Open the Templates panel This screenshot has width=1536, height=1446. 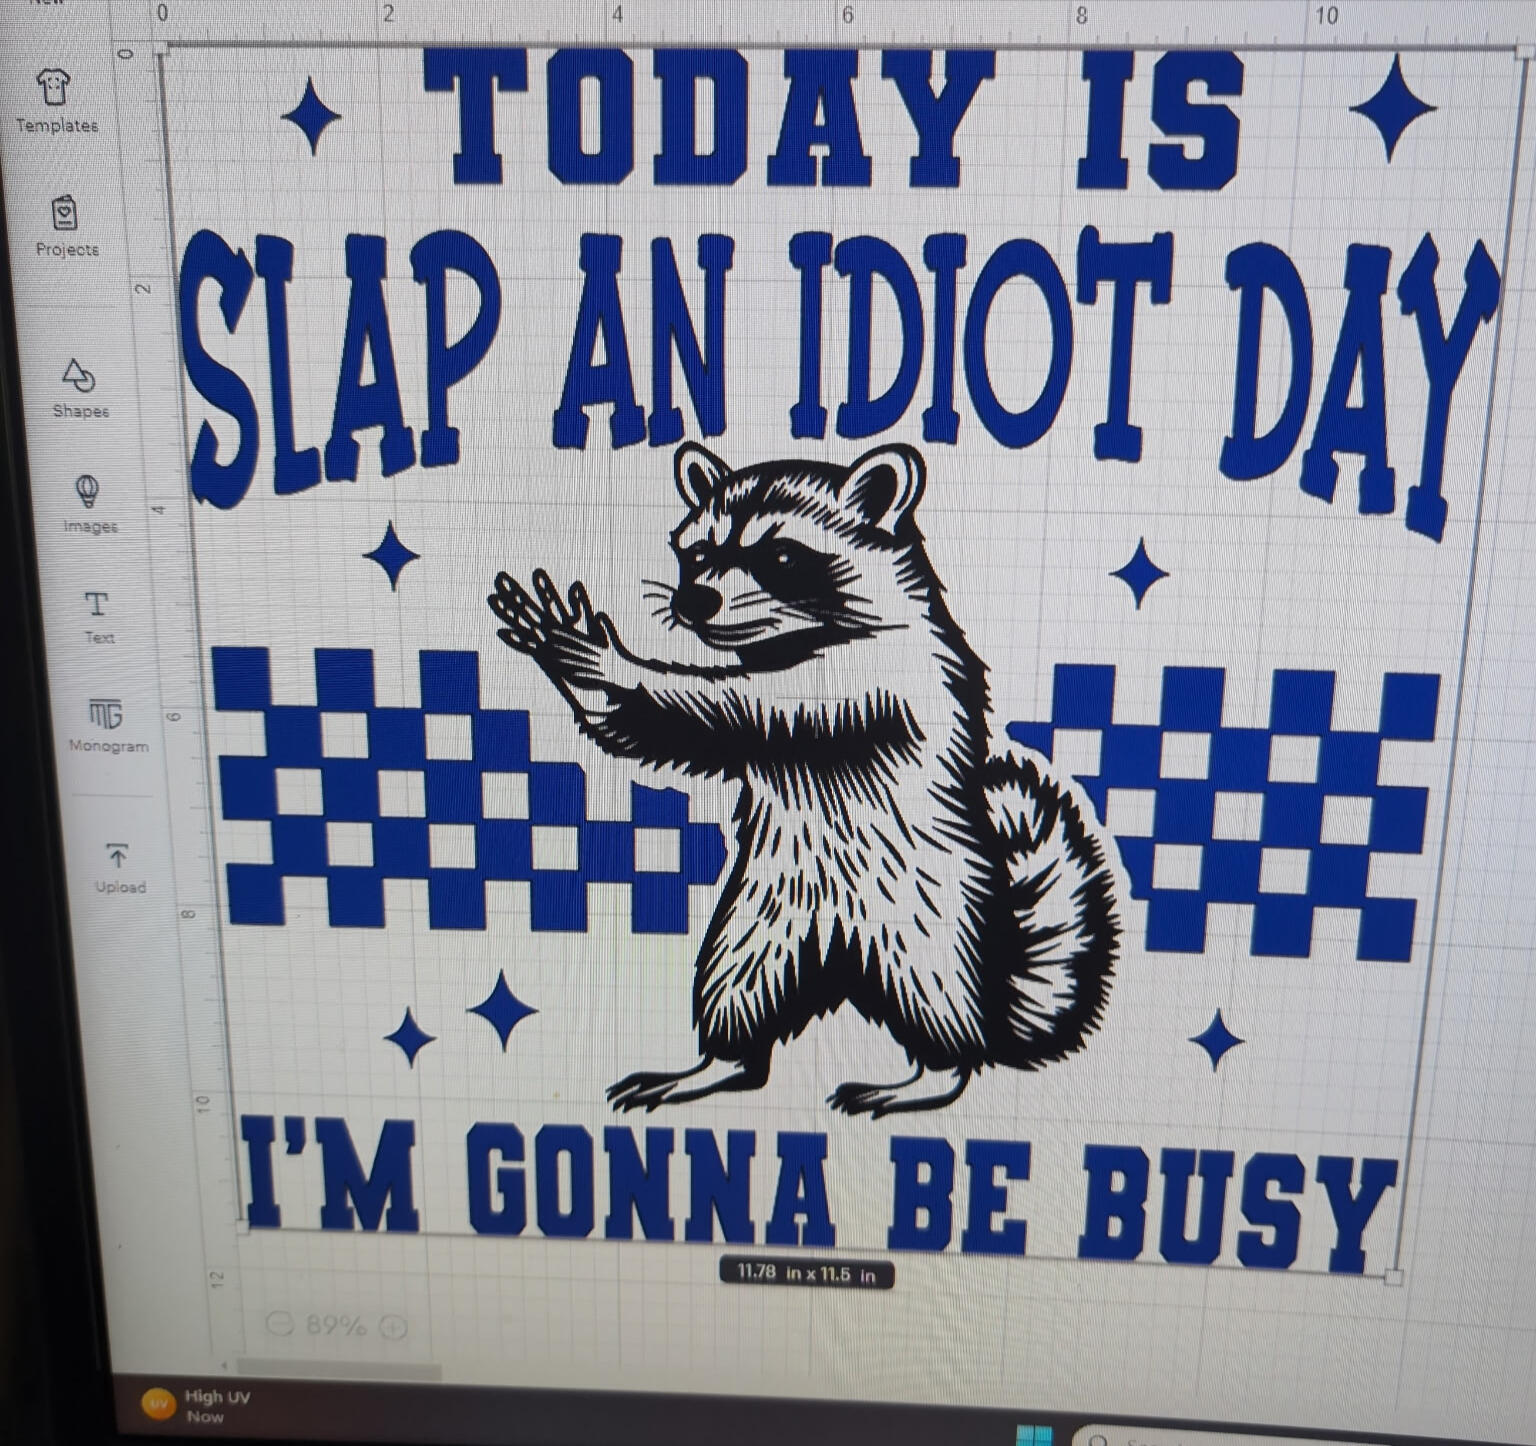[x=55, y=99]
